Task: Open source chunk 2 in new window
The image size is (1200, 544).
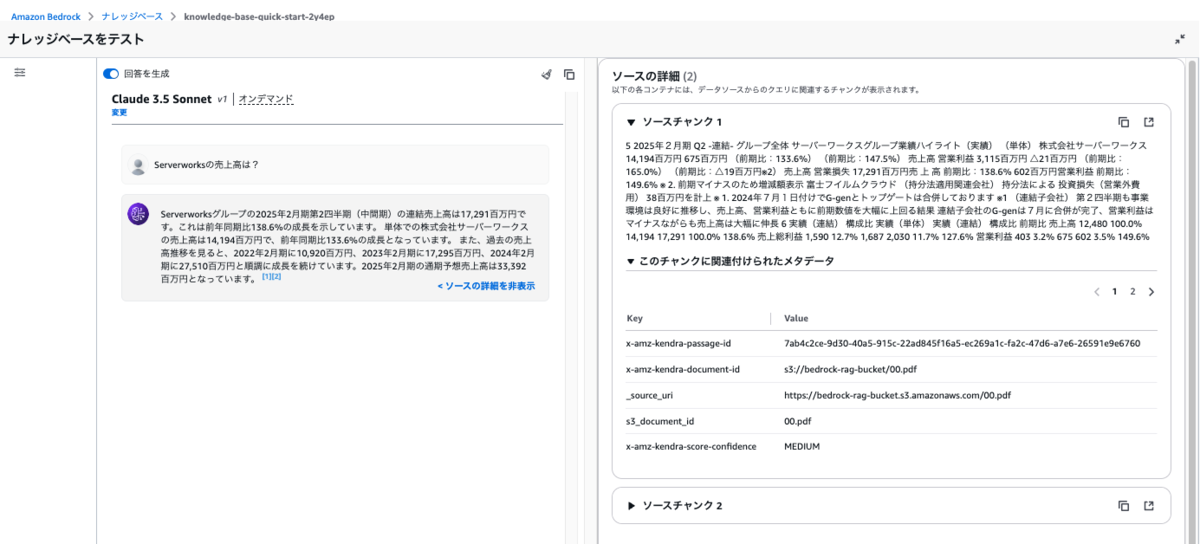Action: (x=1149, y=506)
